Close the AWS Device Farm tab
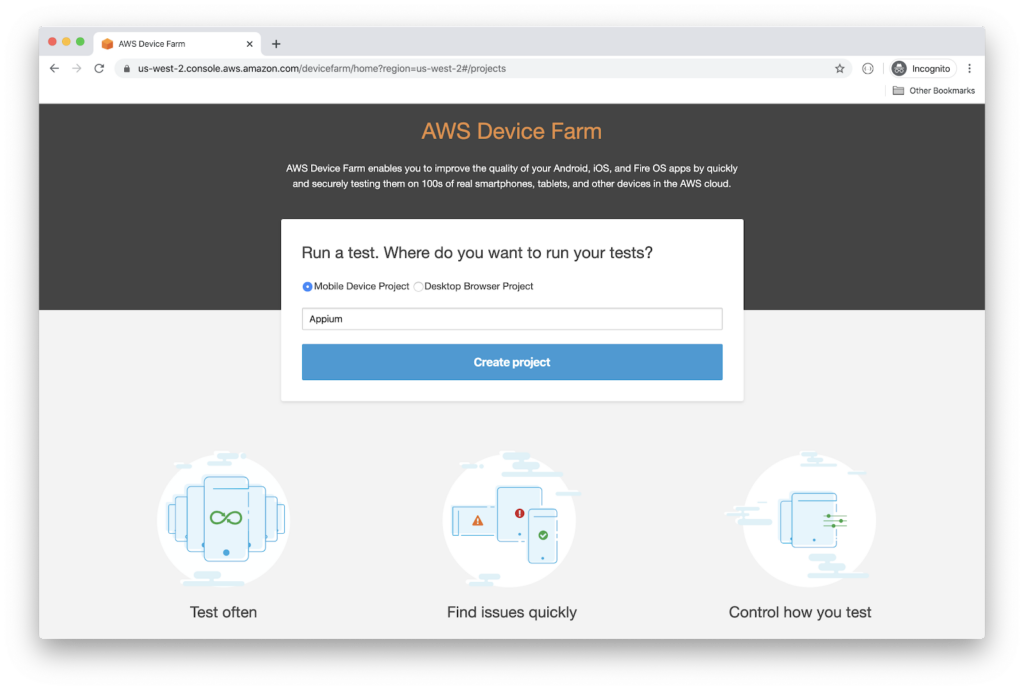Screen dimensions: 1024x690 pos(250,44)
